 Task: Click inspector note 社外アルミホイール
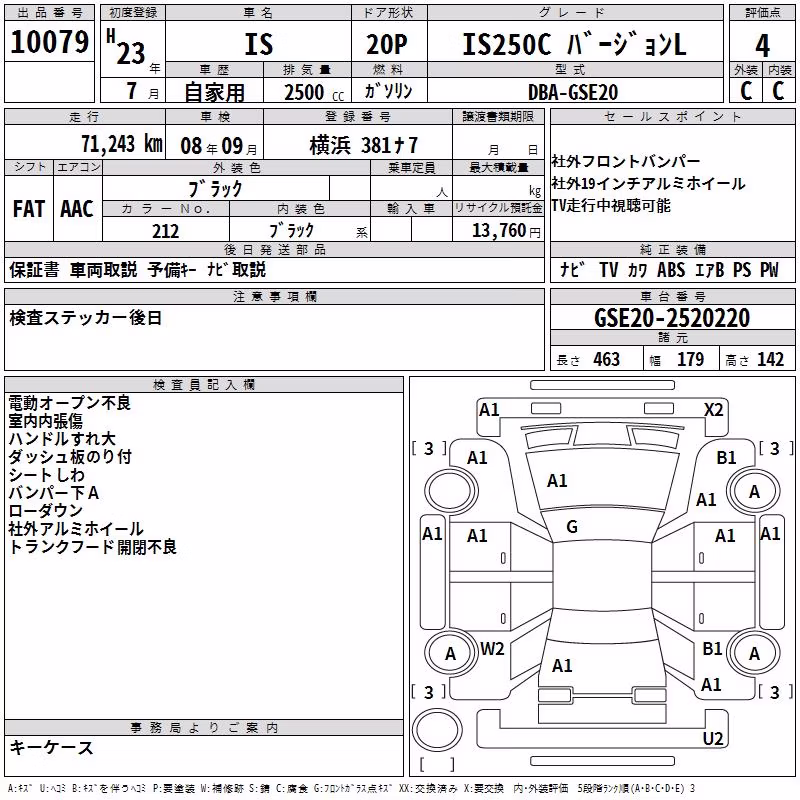click(76, 529)
